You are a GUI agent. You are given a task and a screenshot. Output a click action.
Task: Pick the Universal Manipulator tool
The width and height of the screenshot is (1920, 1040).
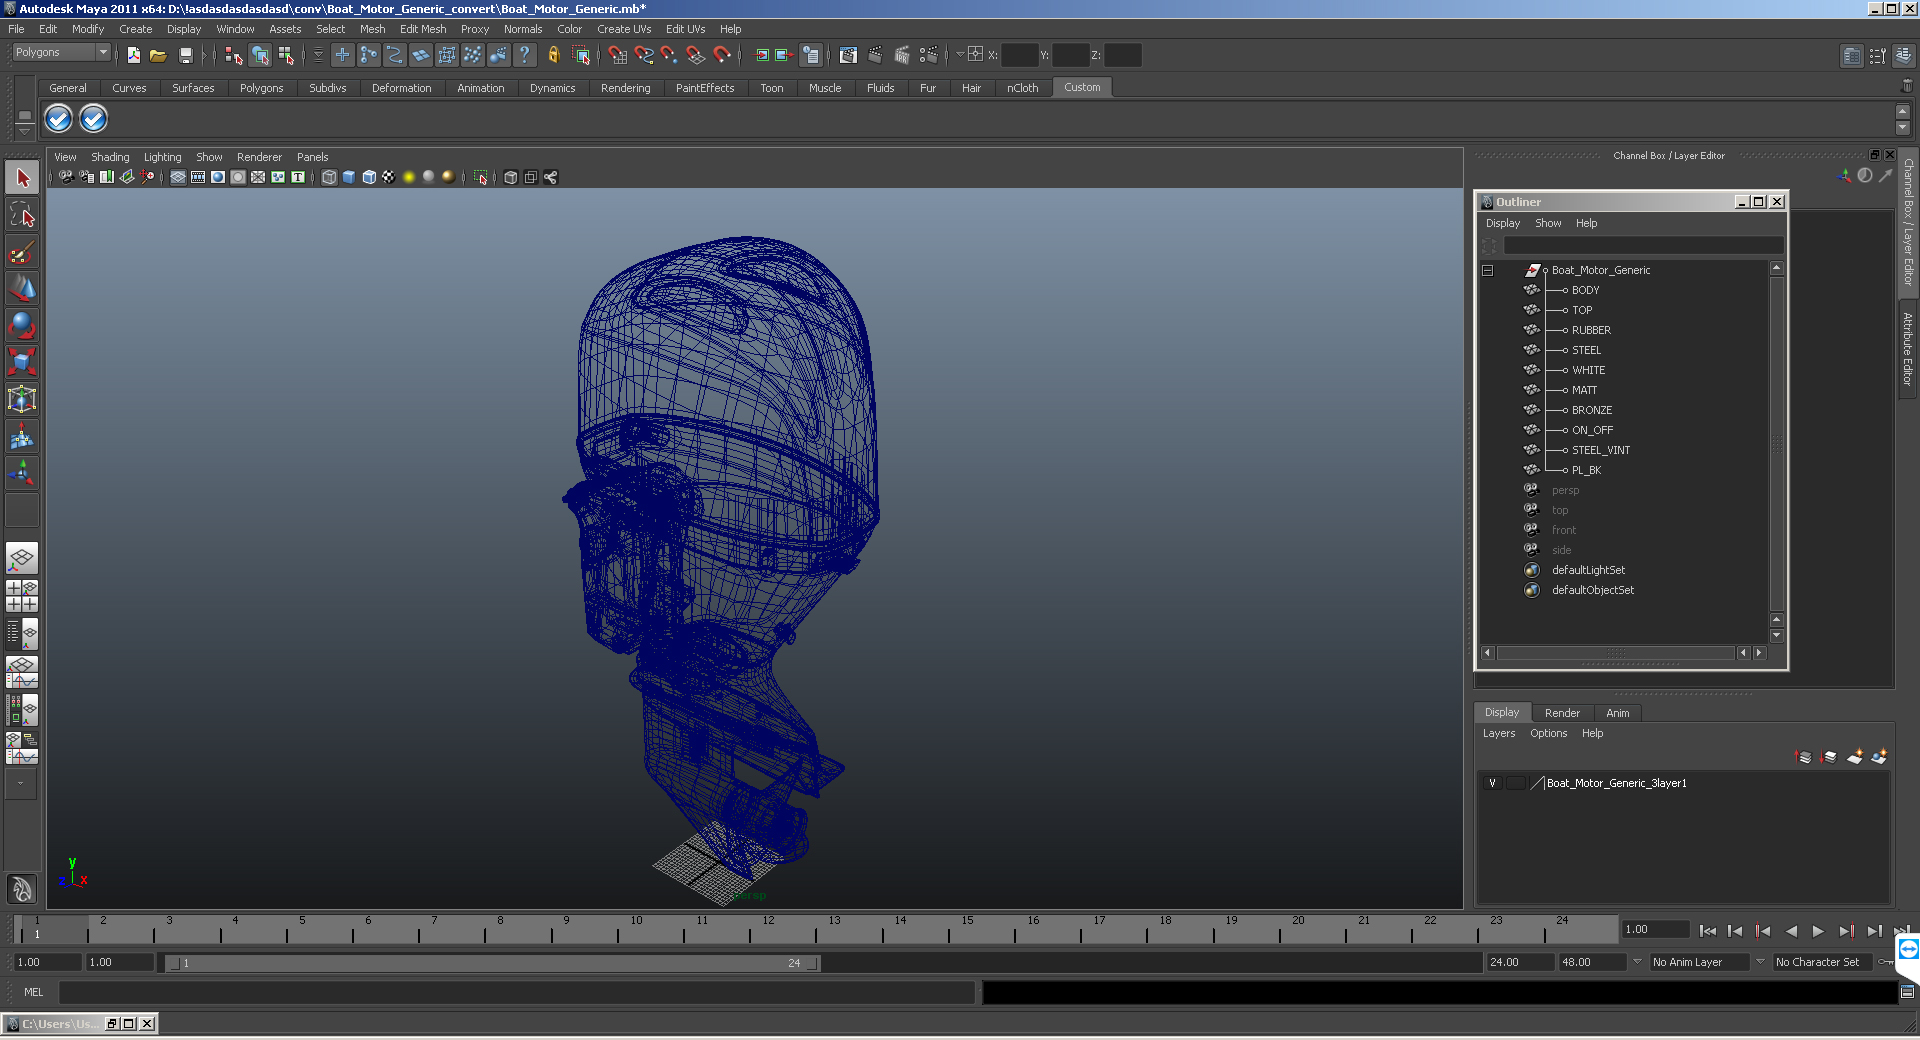click(x=22, y=399)
